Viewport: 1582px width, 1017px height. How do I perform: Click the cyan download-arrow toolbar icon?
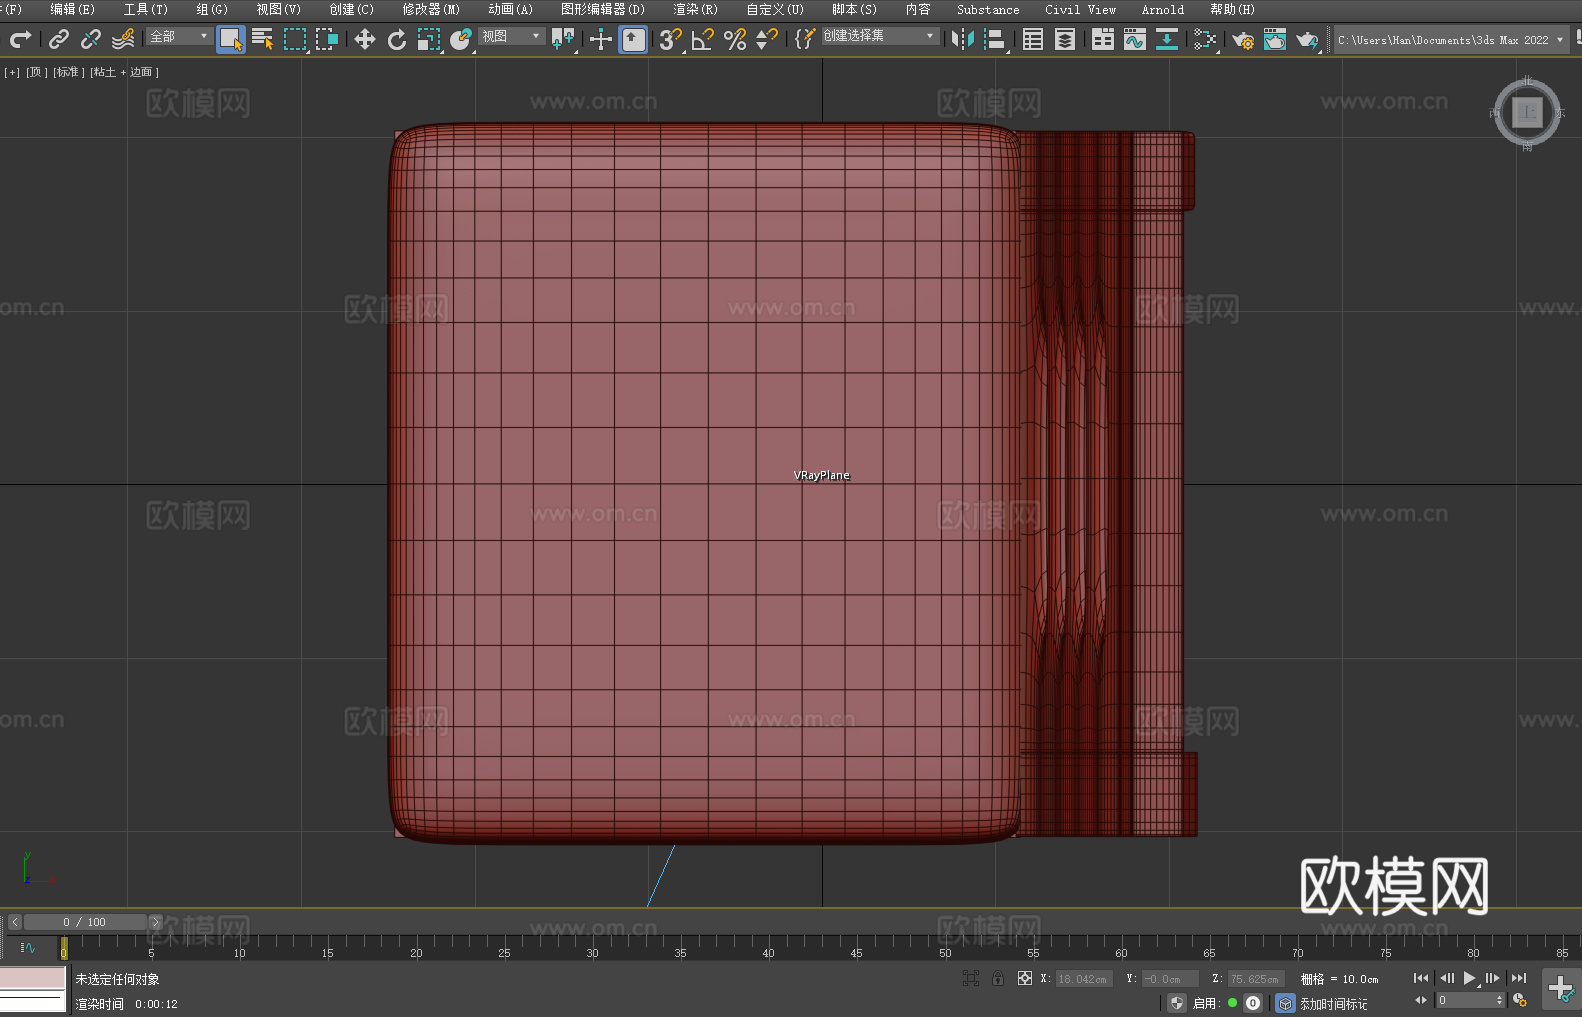click(x=1167, y=39)
